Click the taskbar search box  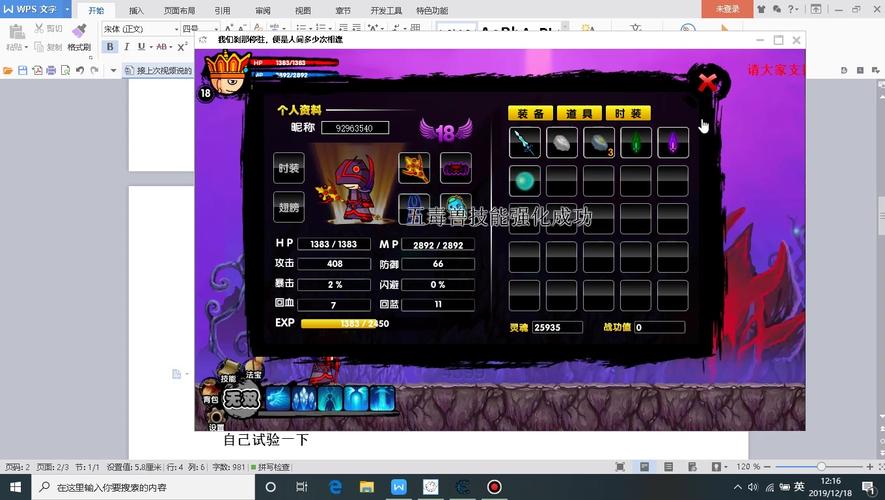[143, 487]
